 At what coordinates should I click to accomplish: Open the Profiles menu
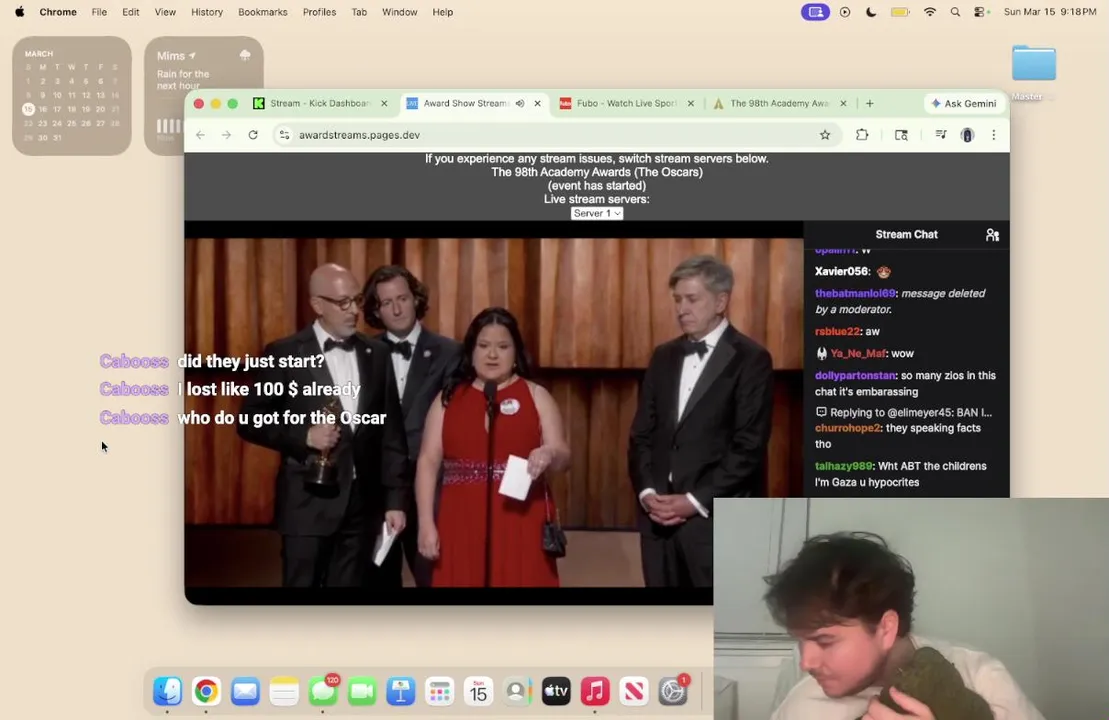[x=319, y=12]
